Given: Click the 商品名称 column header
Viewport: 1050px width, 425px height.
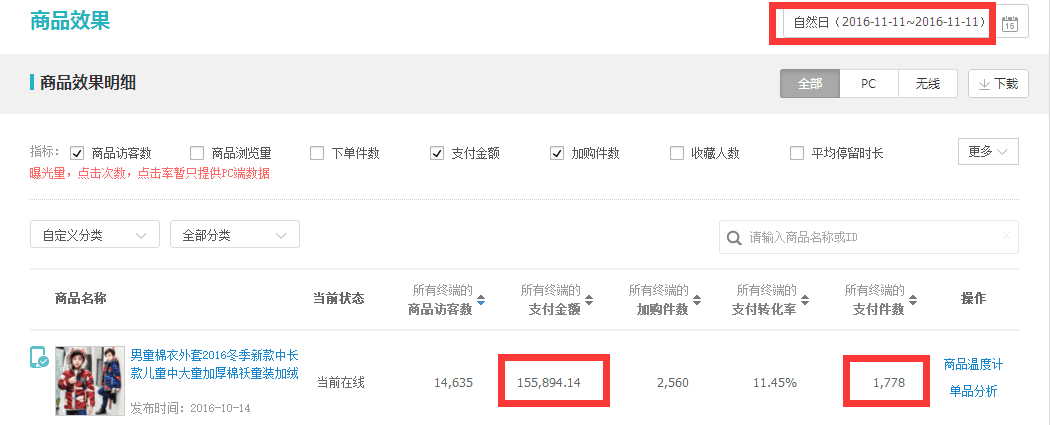Looking at the screenshot, I should (80, 299).
